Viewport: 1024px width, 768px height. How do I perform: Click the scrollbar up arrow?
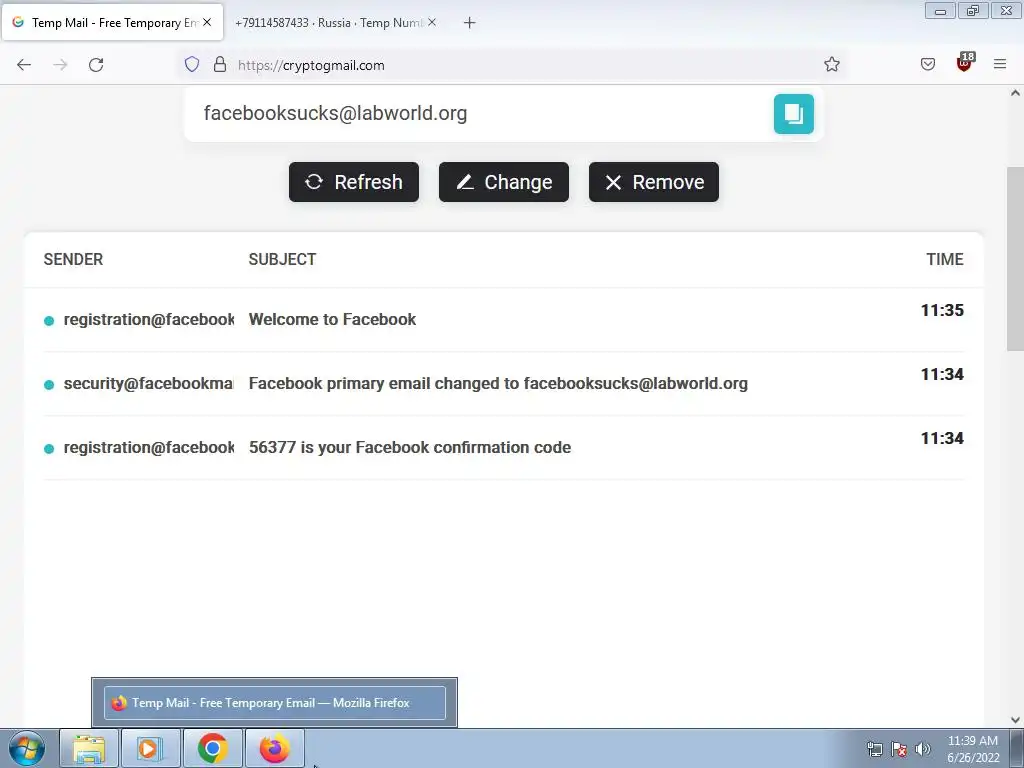[x=1015, y=93]
